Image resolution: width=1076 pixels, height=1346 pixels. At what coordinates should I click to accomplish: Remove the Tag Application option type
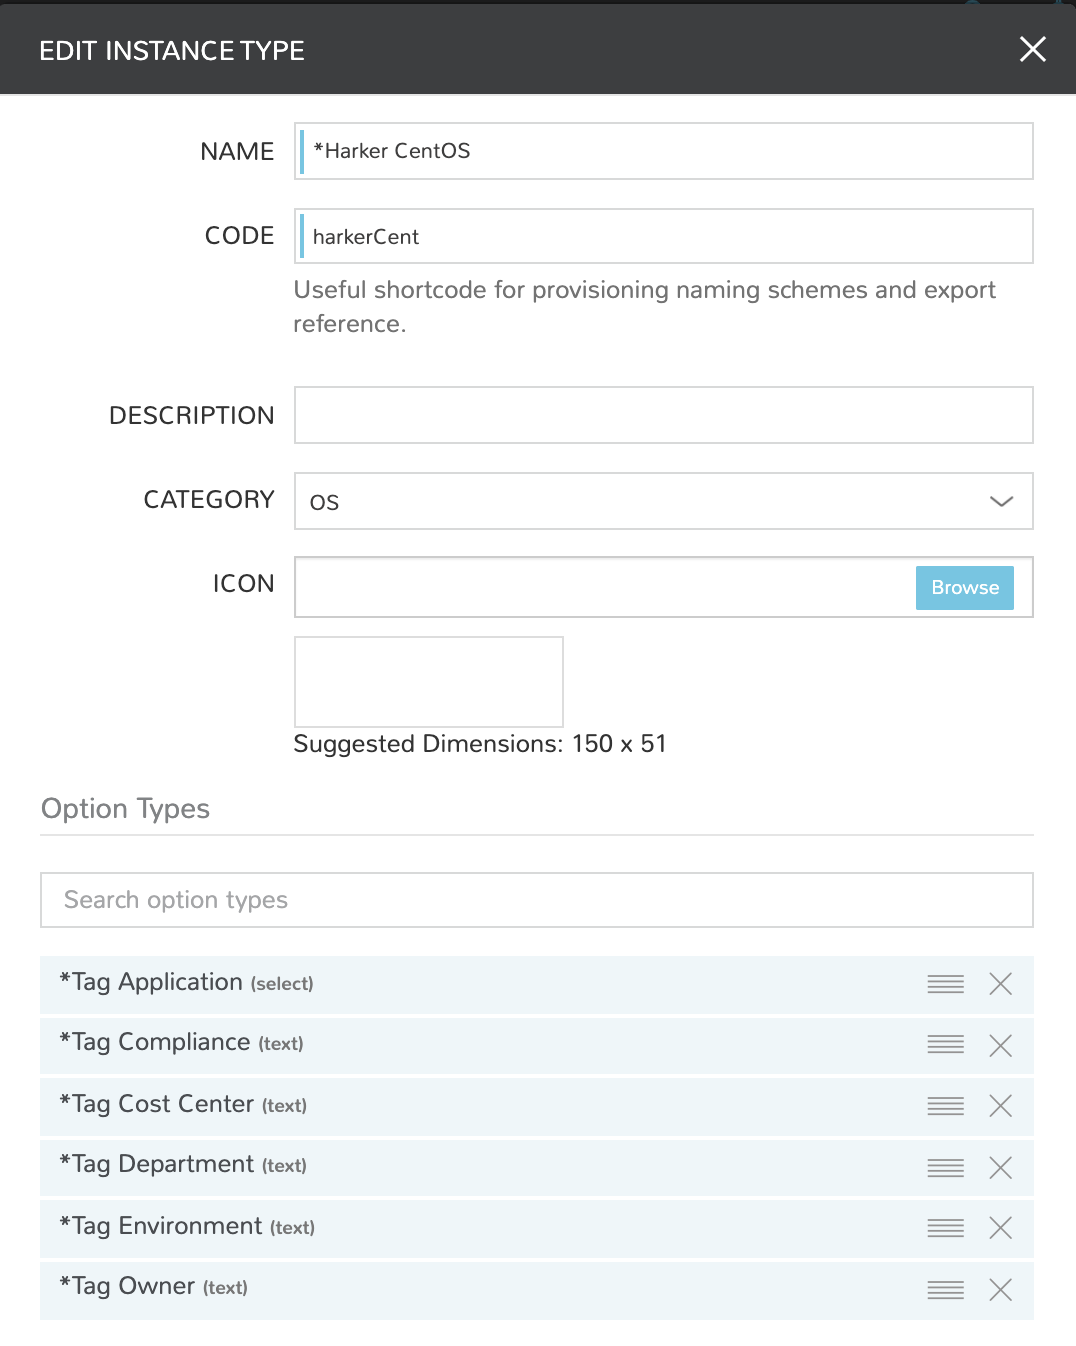coord(1000,984)
